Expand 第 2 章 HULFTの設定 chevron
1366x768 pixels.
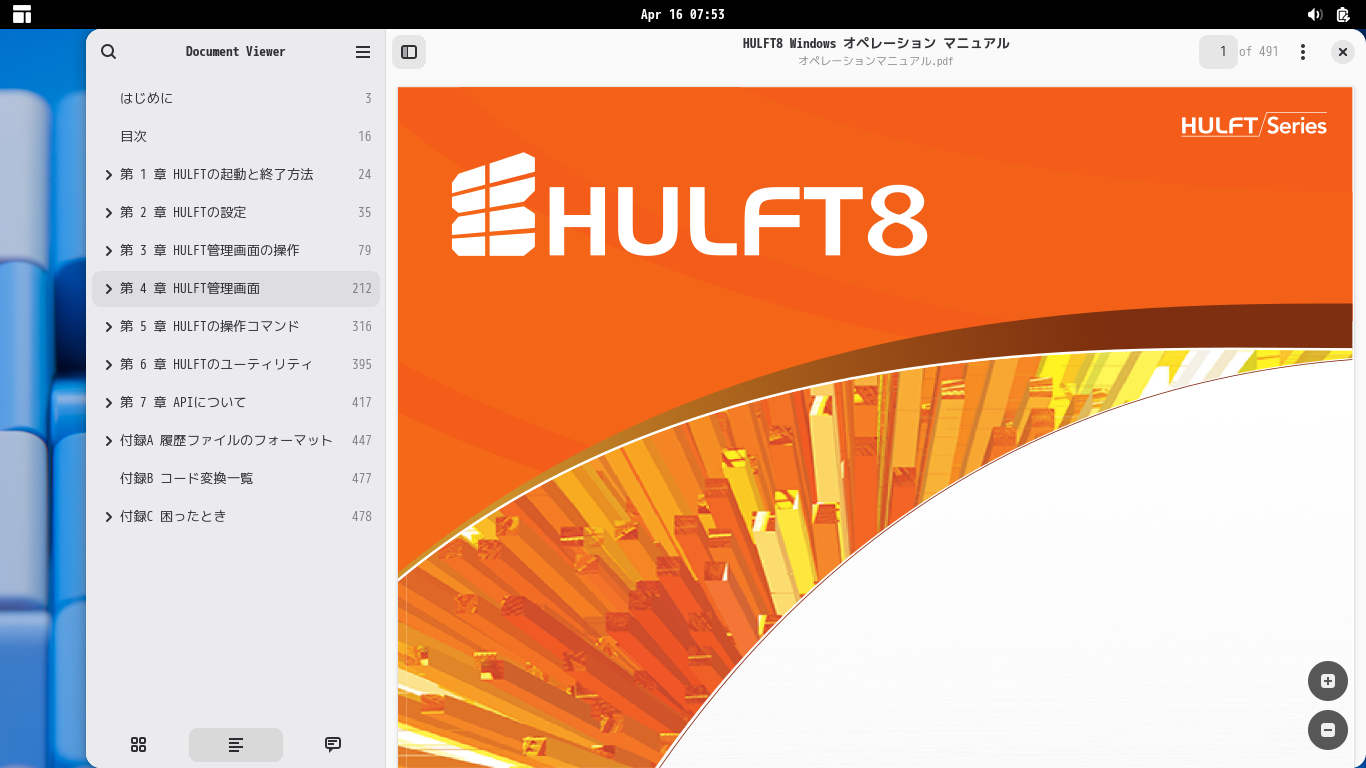[109, 212]
